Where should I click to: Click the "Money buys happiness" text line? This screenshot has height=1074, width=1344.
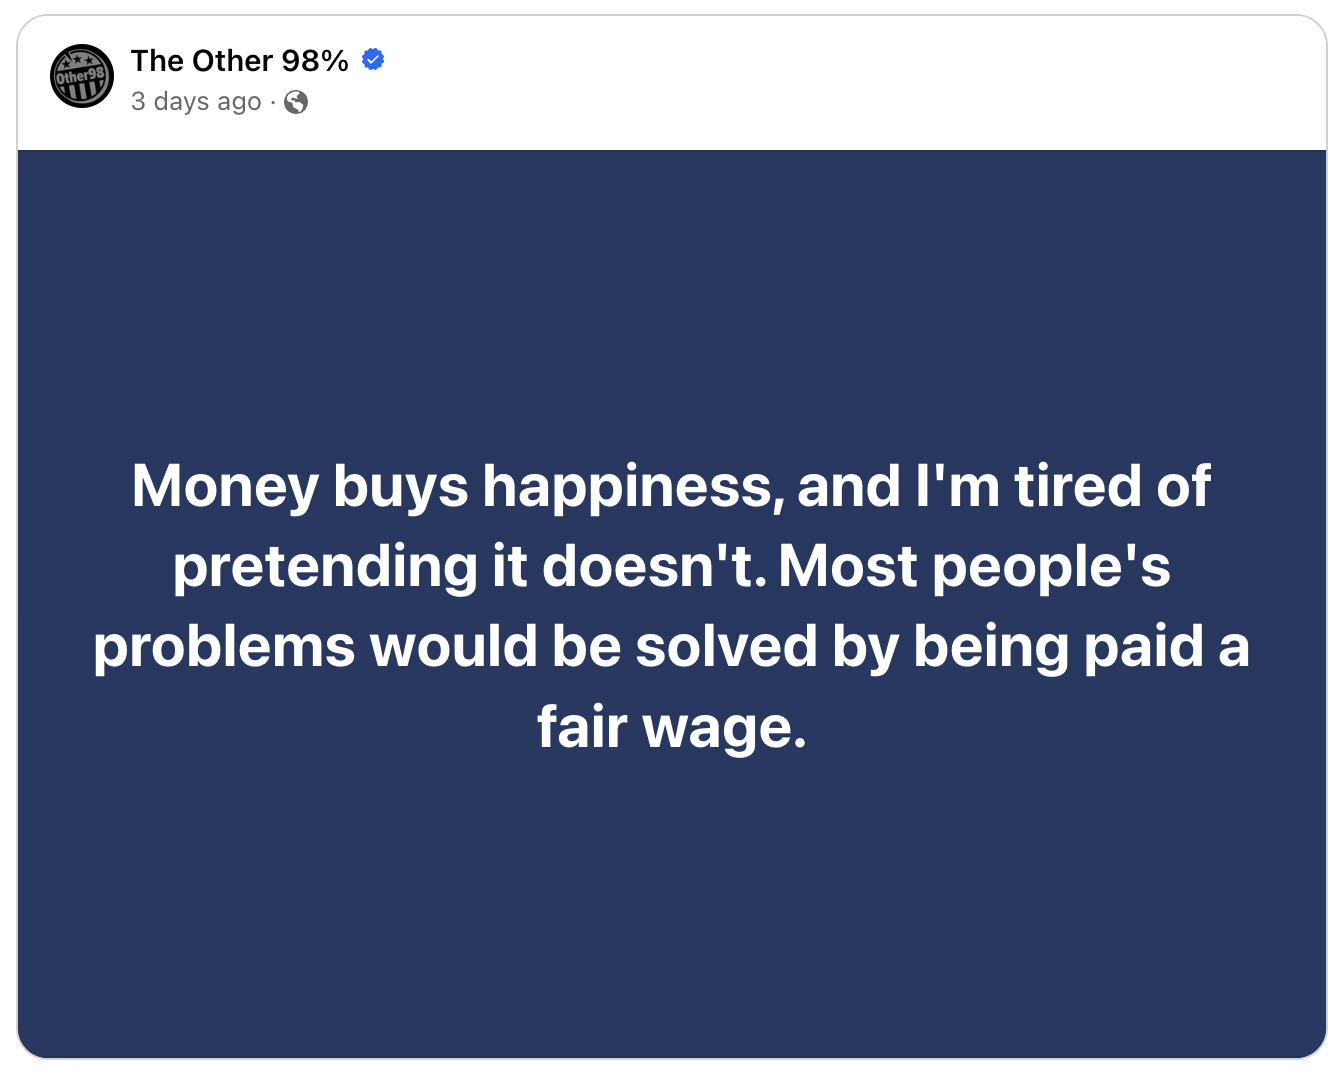pos(671,486)
